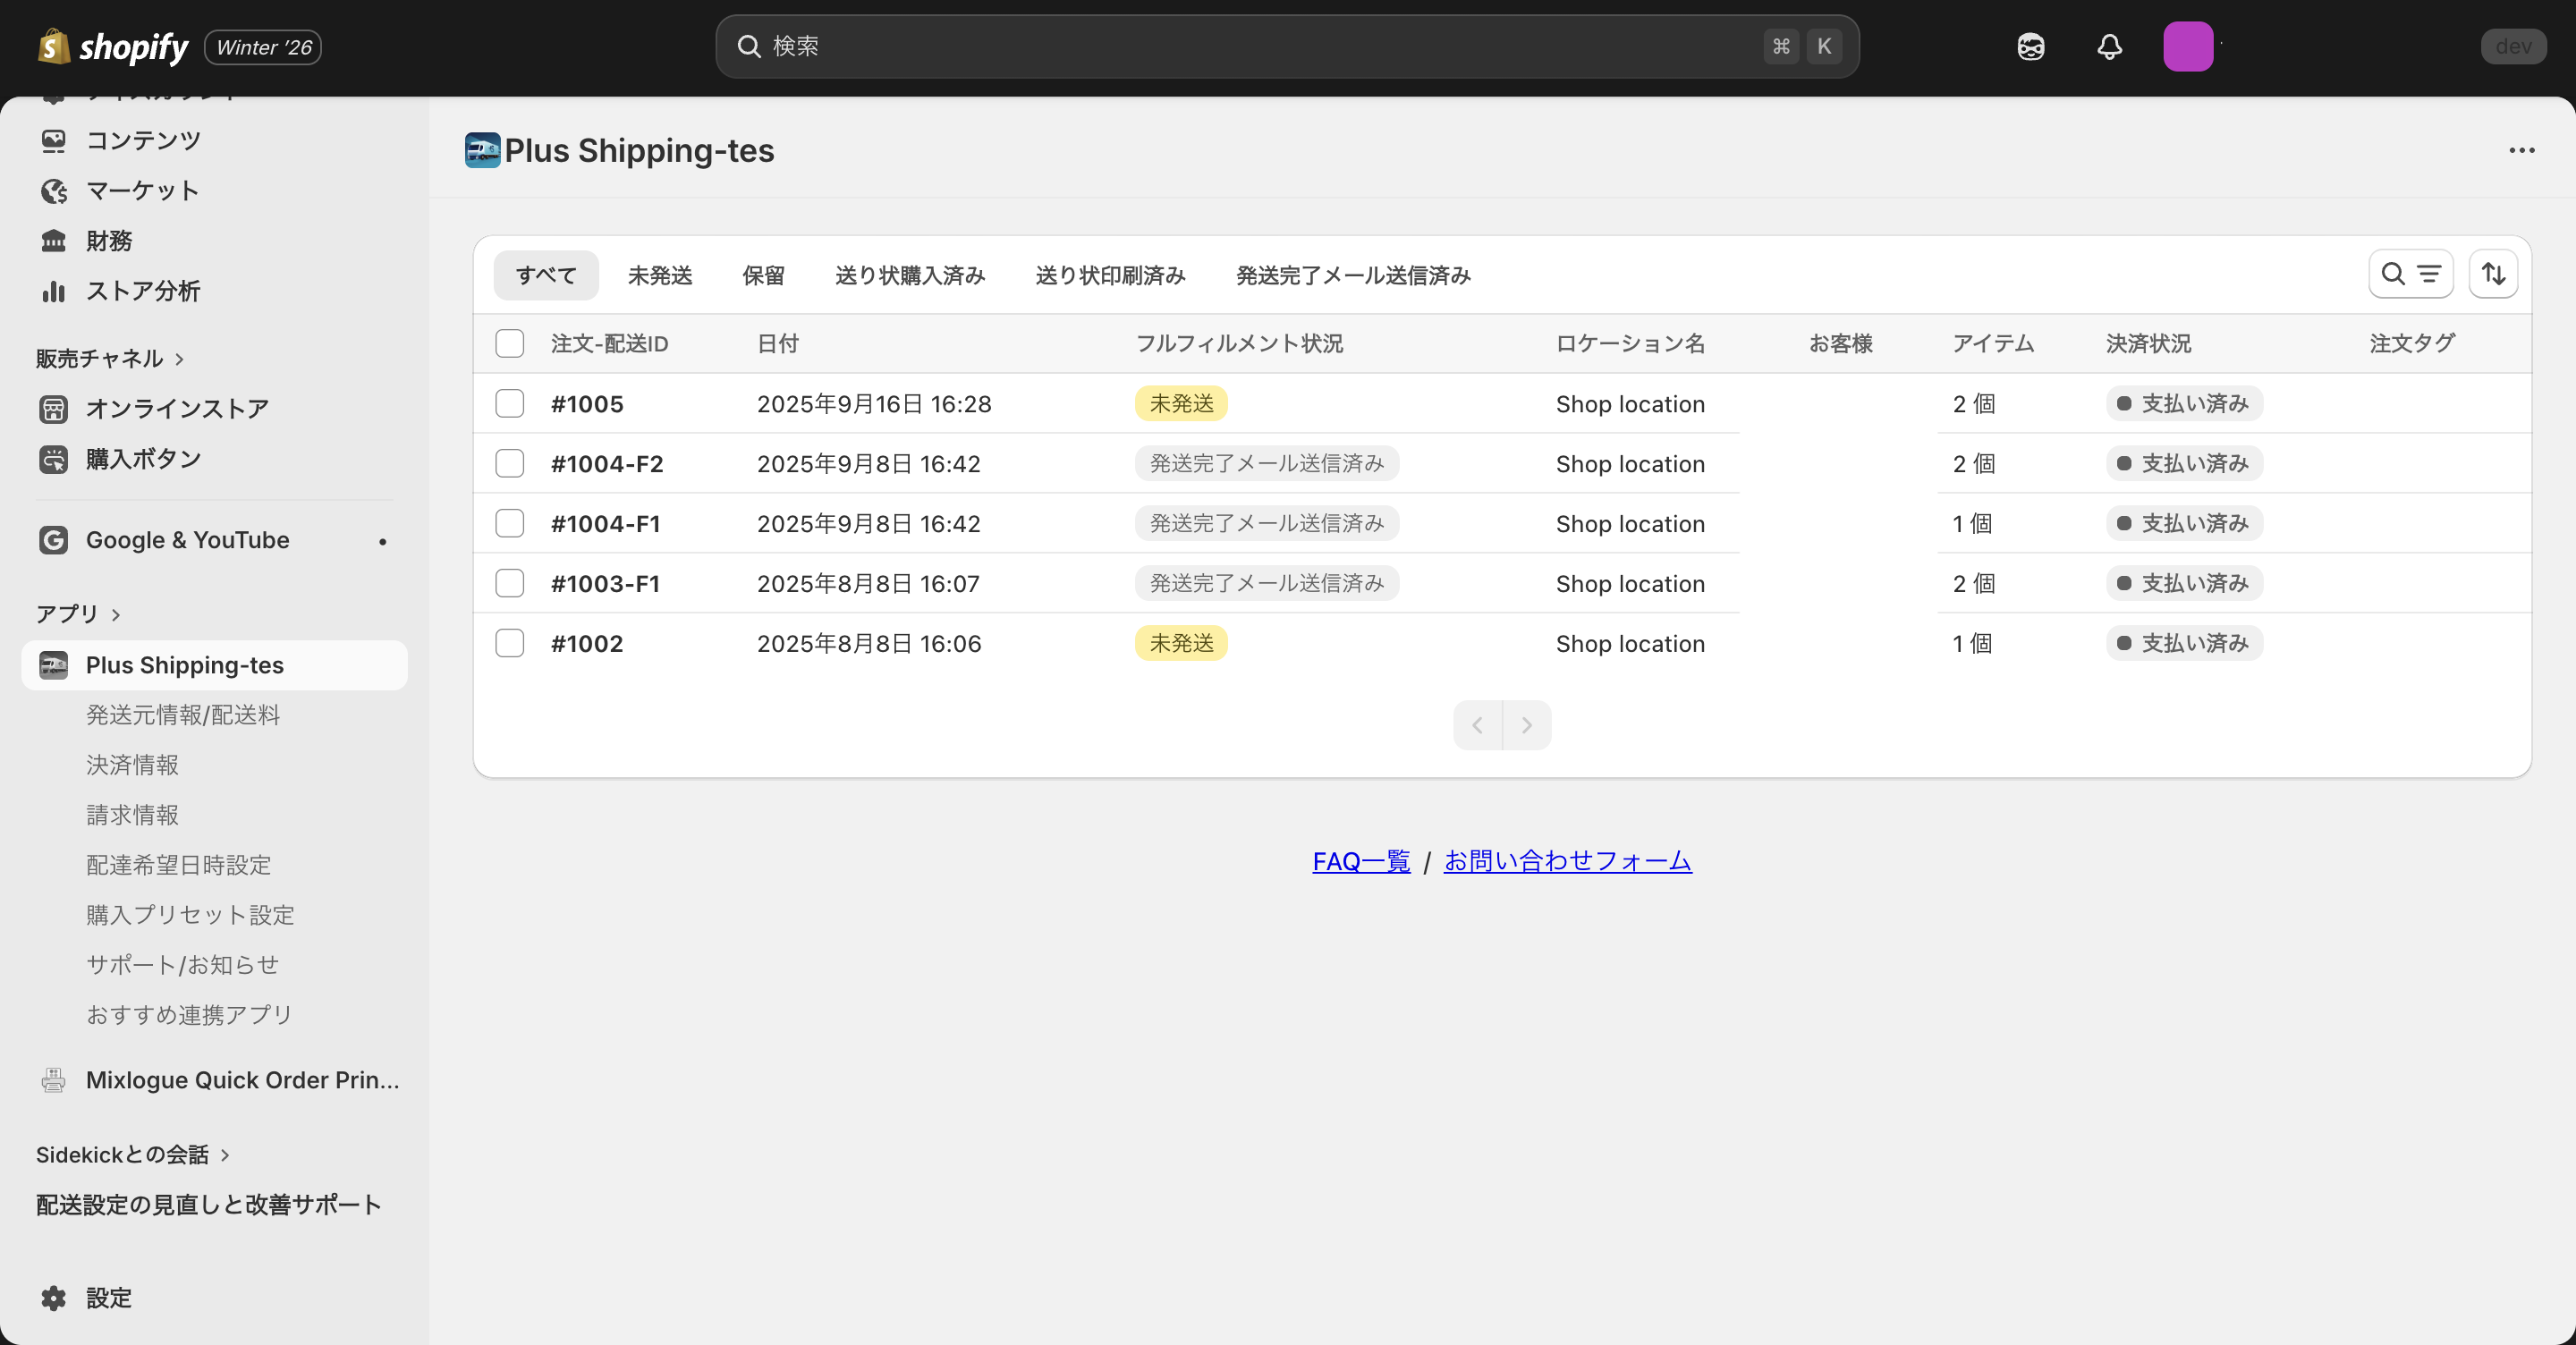The image size is (2576, 1345).
Task: Open the お問い合わせフォーム link
Action: click(x=1567, y=861)
